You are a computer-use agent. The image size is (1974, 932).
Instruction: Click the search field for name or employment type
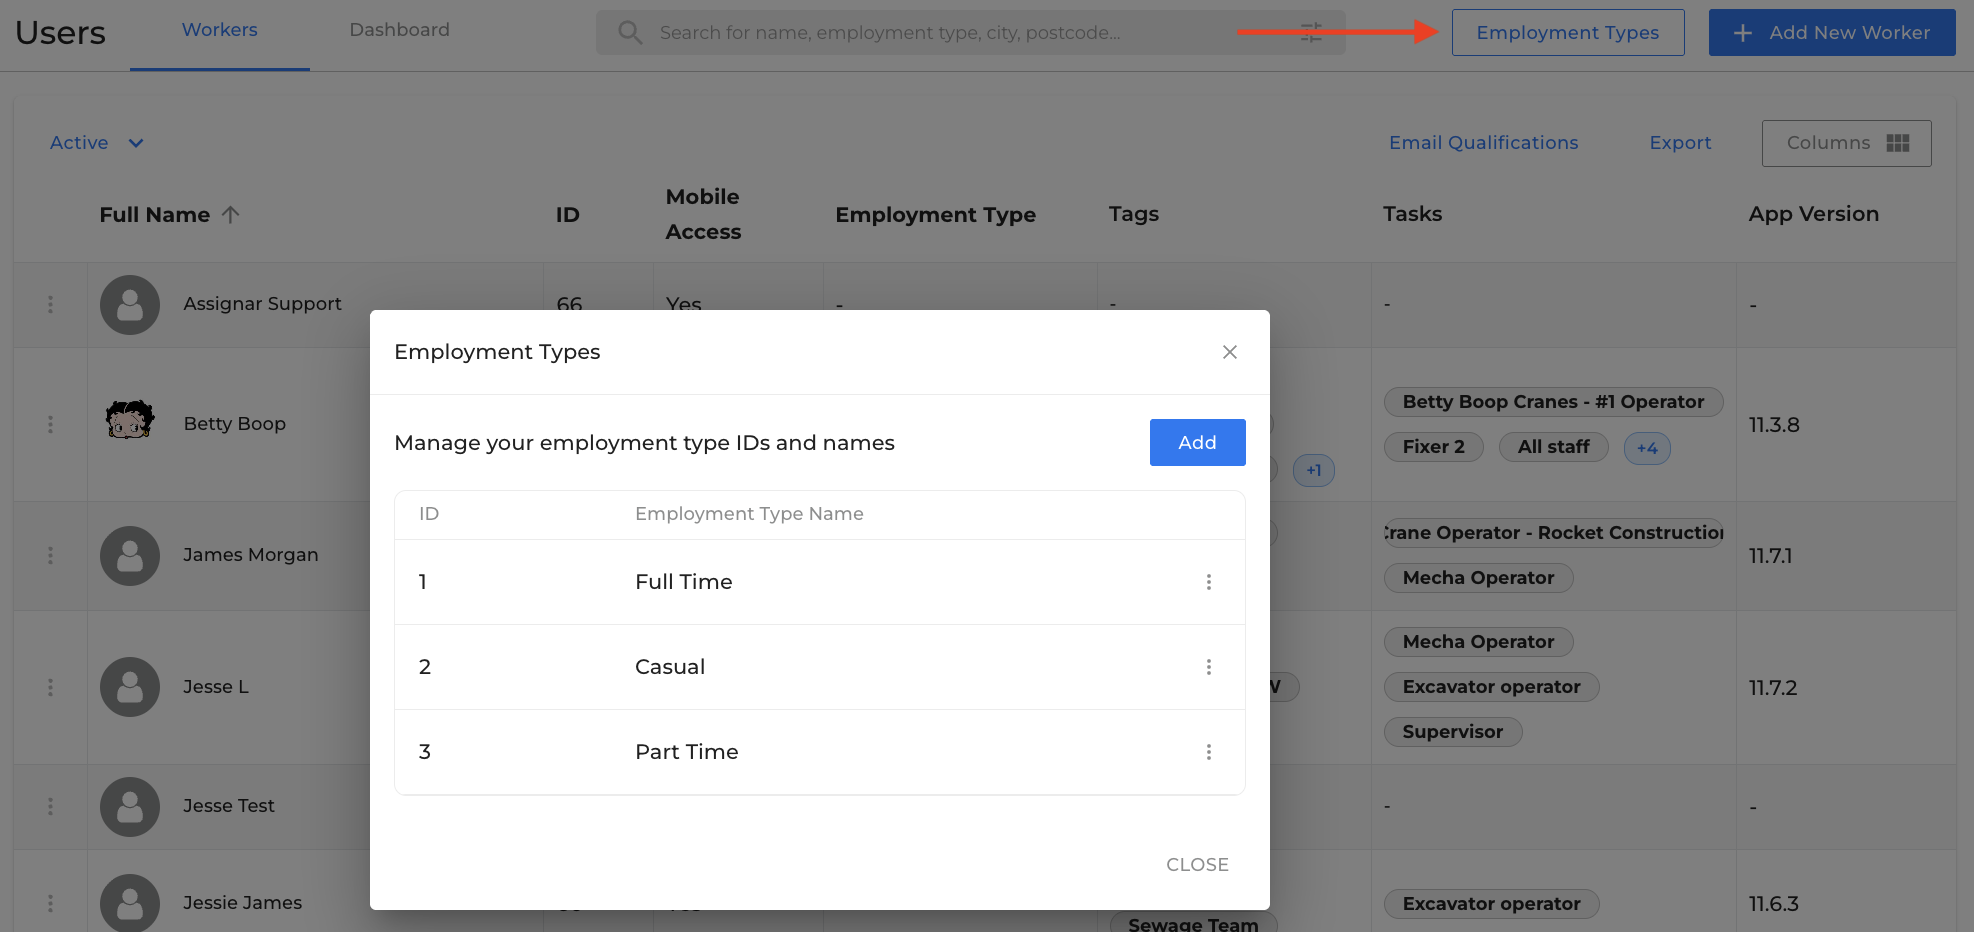(970, 32)
